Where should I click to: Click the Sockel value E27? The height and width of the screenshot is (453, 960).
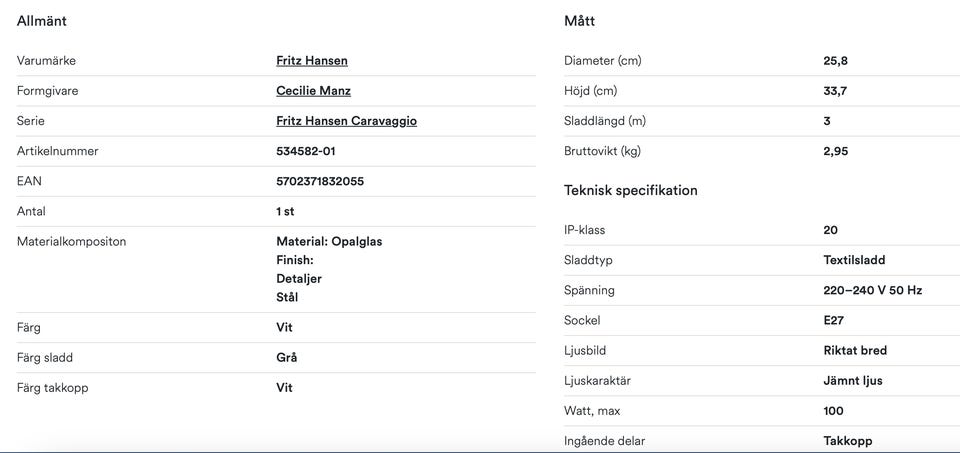[834, 320]
